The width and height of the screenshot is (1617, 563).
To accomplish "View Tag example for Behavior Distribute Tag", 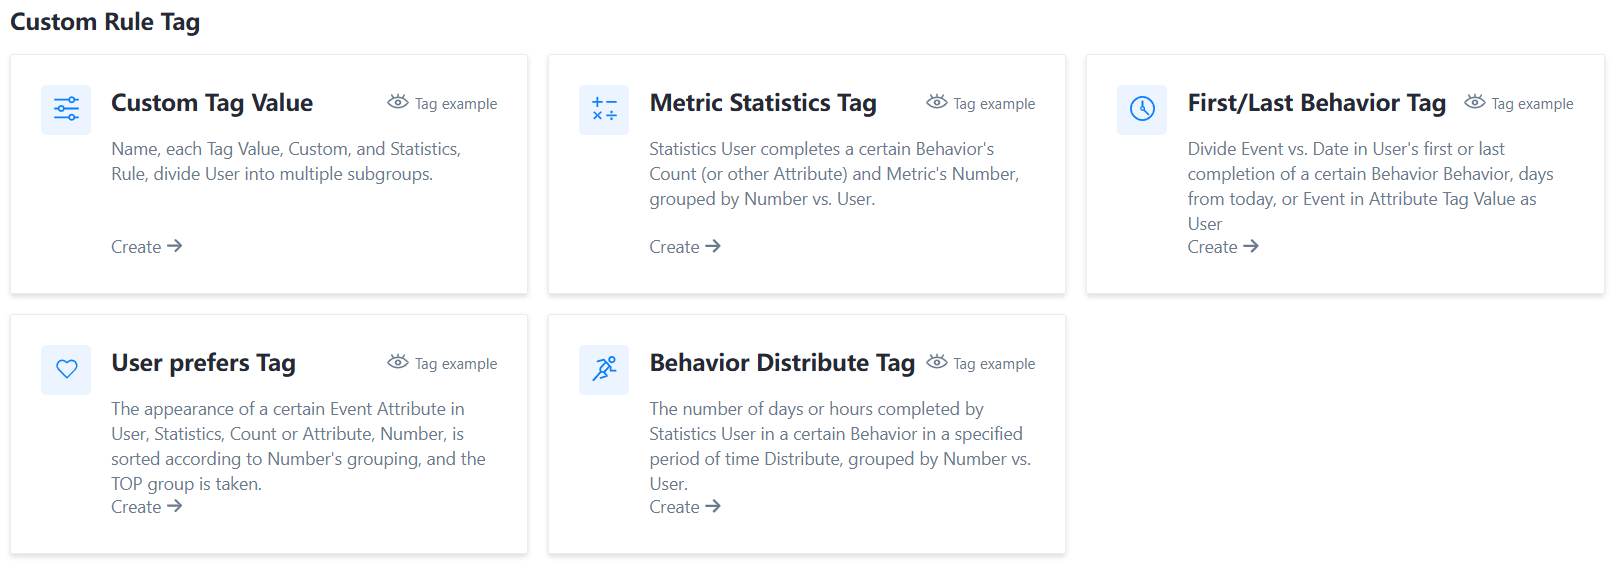I will click(993, 364).
